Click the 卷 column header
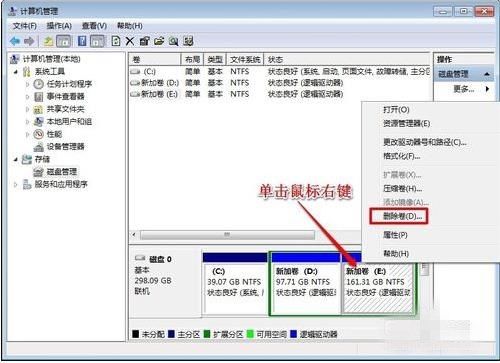The image size is (500, 363). [155, 60]
